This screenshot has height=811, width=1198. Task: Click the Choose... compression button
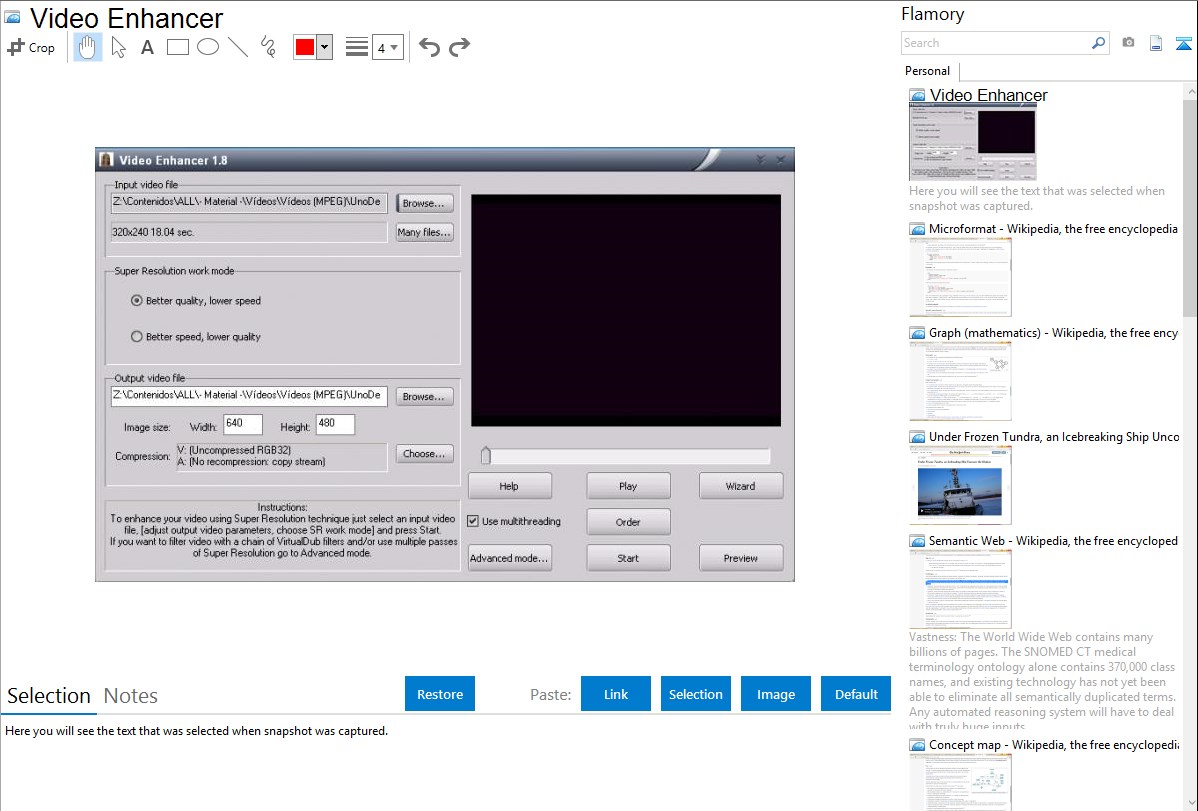(424, 454)
